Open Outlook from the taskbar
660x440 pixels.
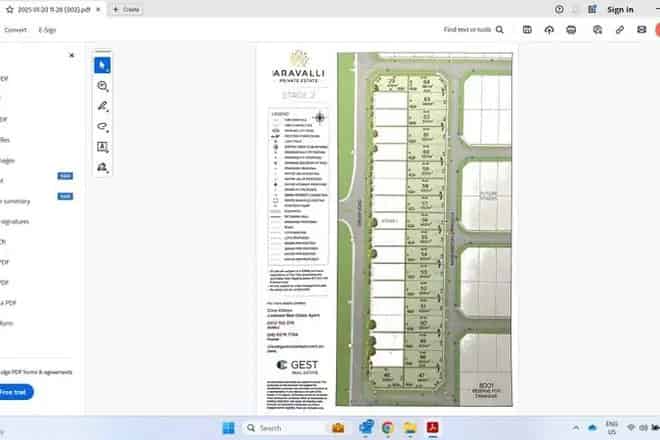pos(366,427)
